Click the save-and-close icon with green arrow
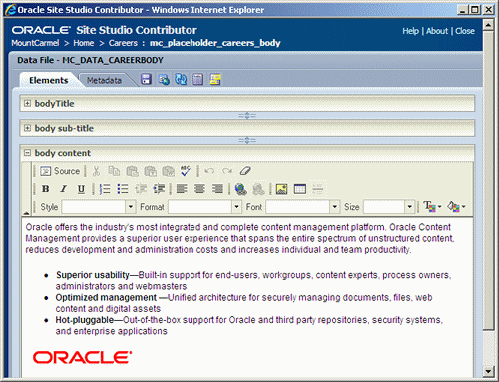Viewport: 499px width, 382px height. 164,80
